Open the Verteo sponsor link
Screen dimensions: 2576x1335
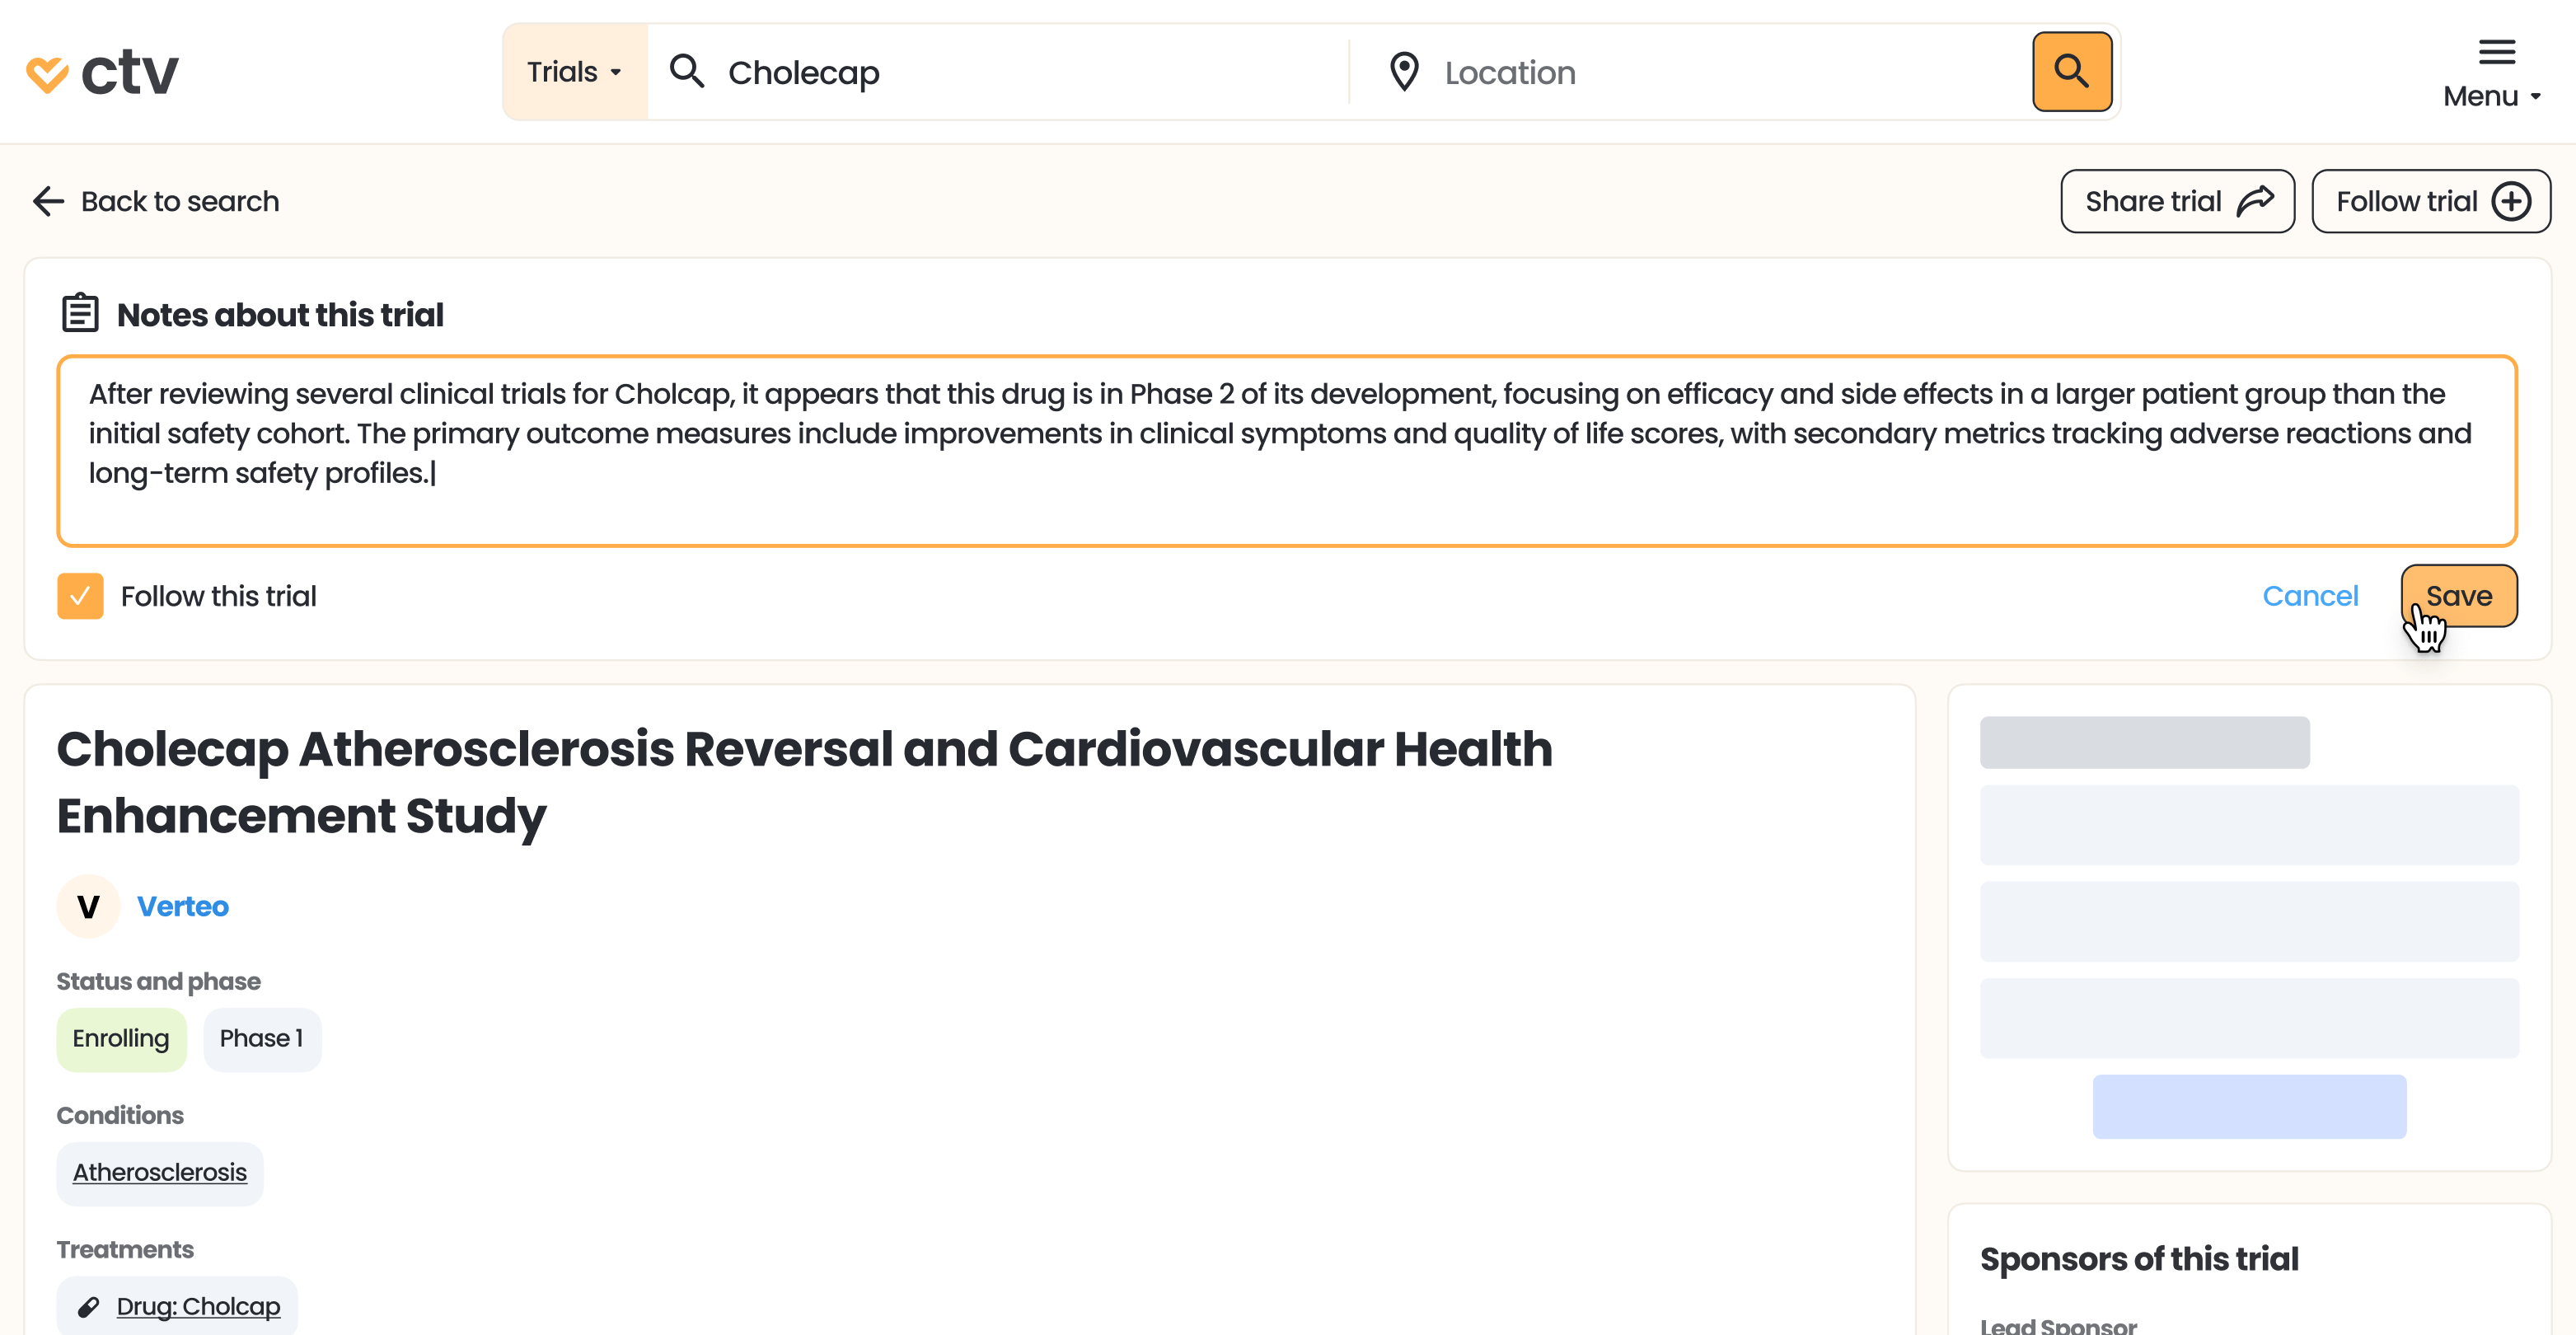183,906
